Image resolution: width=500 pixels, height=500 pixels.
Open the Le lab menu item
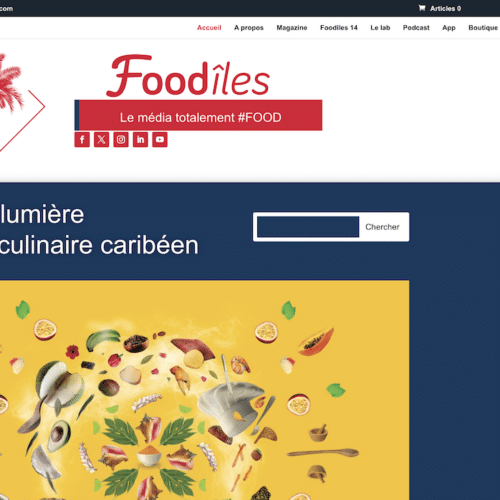(380, 28)
